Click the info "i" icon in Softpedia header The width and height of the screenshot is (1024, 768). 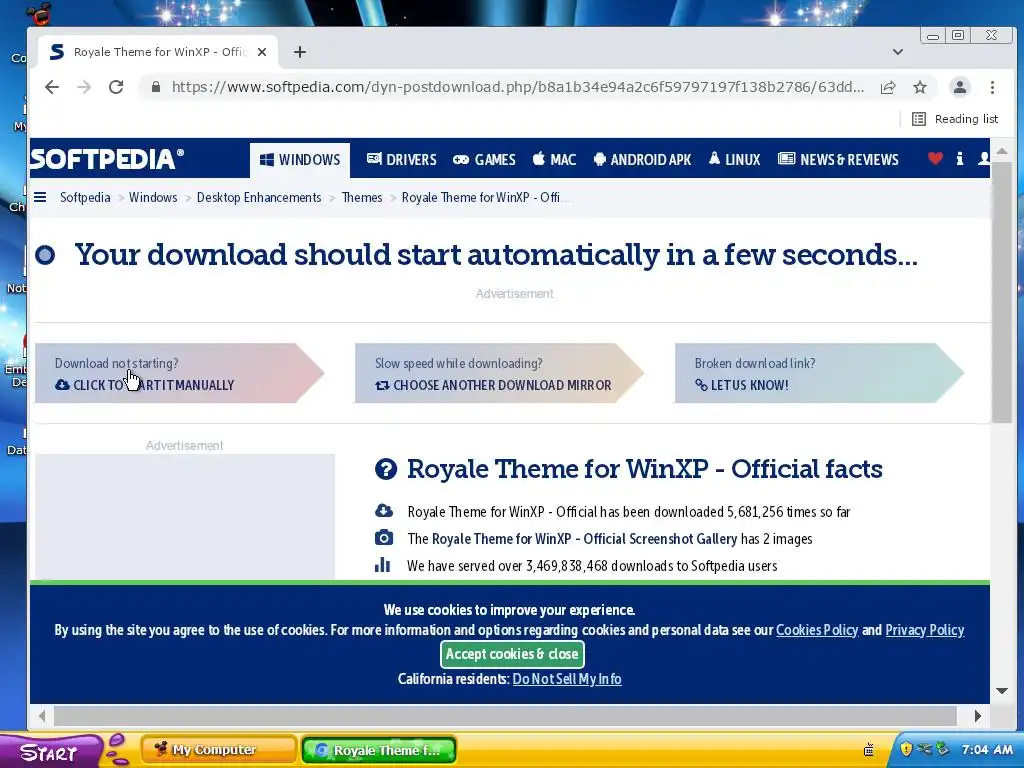click(x=959, y=159)
